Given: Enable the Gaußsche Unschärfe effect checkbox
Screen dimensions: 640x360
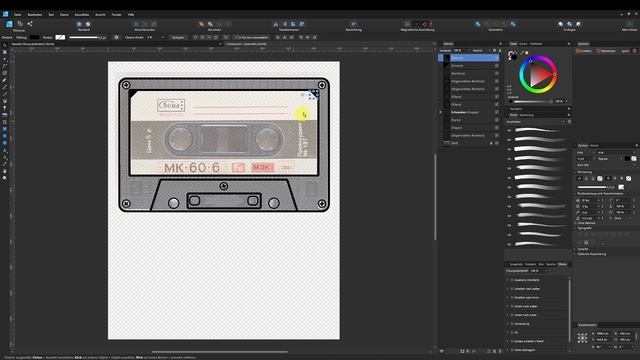Looking at the screenshot, I should coord(512,280).
